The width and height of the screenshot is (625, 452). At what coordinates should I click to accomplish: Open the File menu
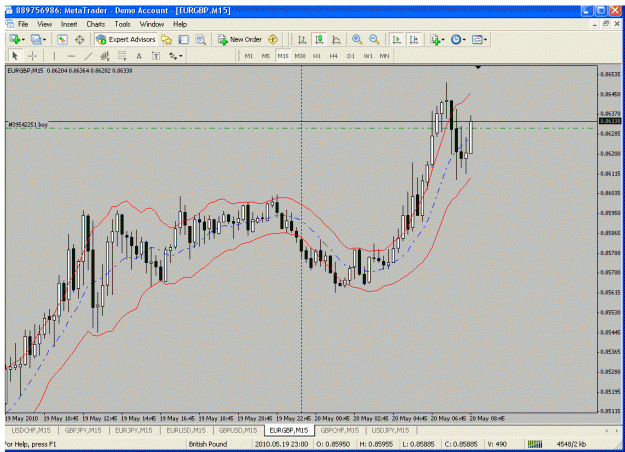(x=23, y=24)
